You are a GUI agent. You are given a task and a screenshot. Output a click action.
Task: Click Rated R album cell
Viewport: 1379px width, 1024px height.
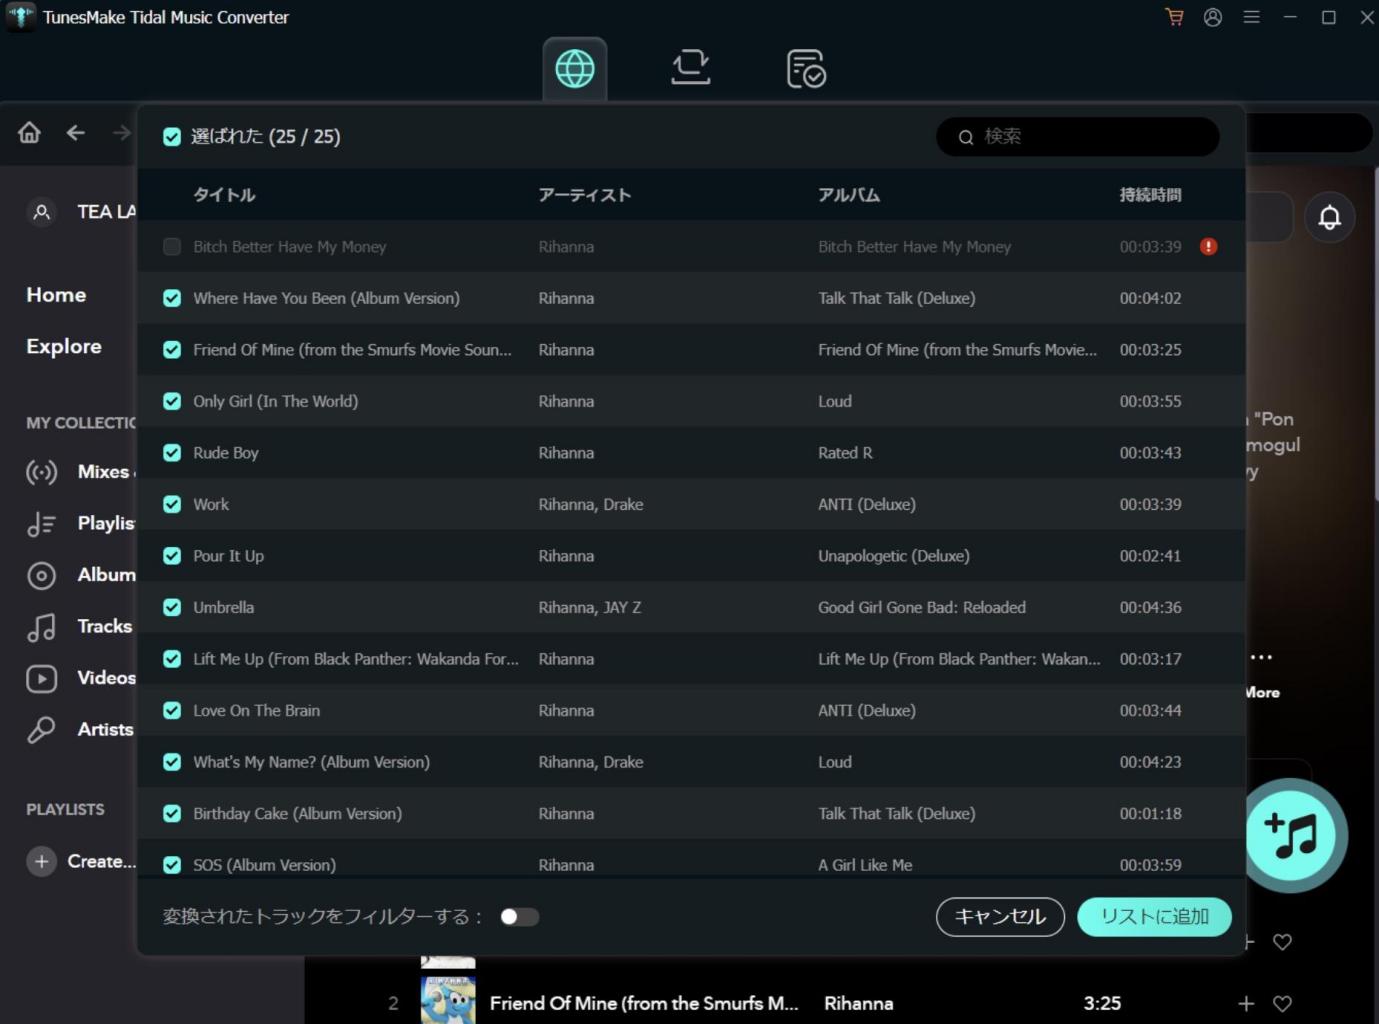click(845, 453)
